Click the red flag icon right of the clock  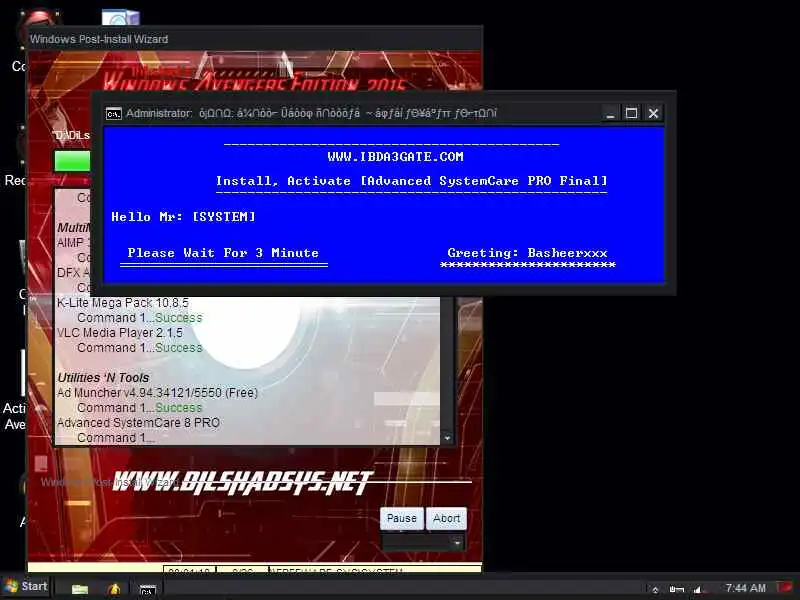tap(784, 587)
